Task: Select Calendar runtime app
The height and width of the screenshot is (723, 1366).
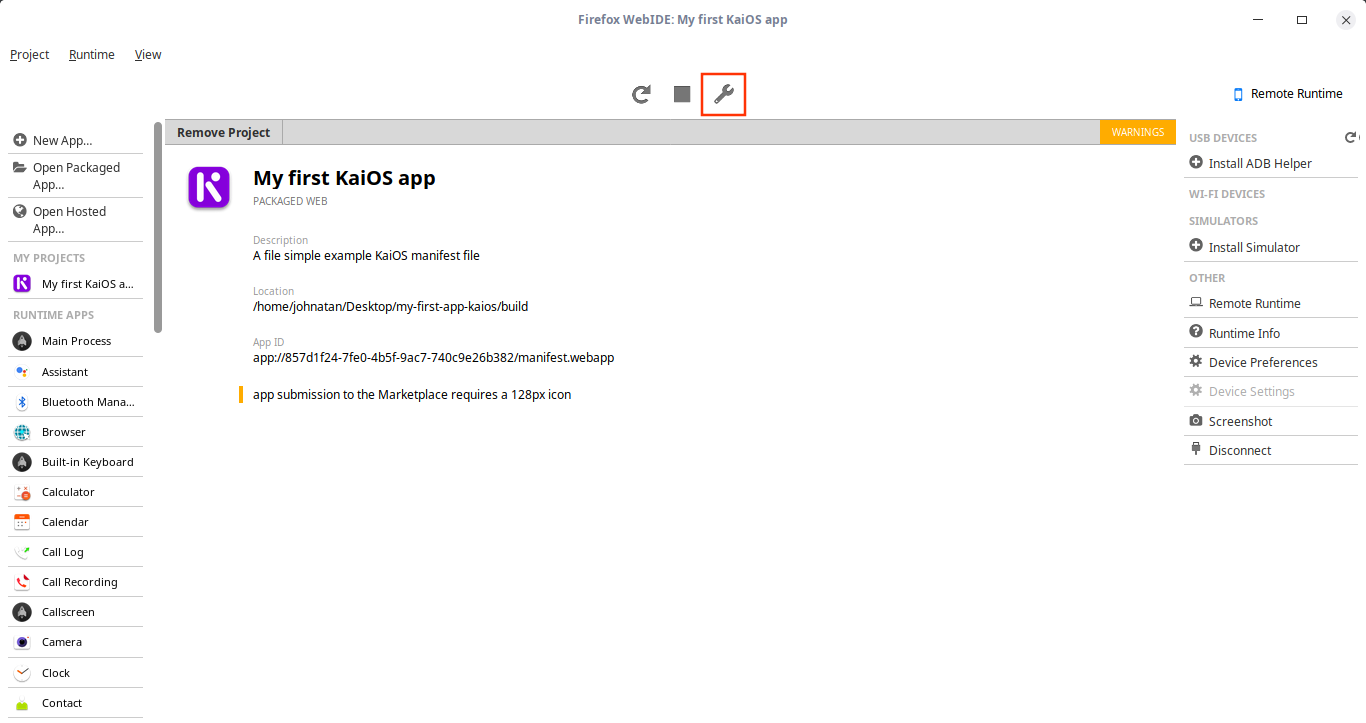Action: pos(77,522)
